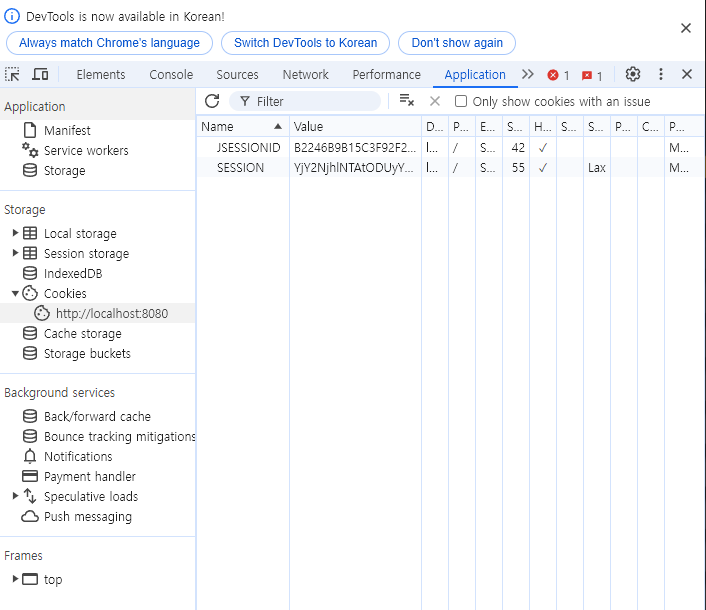Switch to the Sources tab
This screenshot has height=610, width=706.
pos(237,75)
